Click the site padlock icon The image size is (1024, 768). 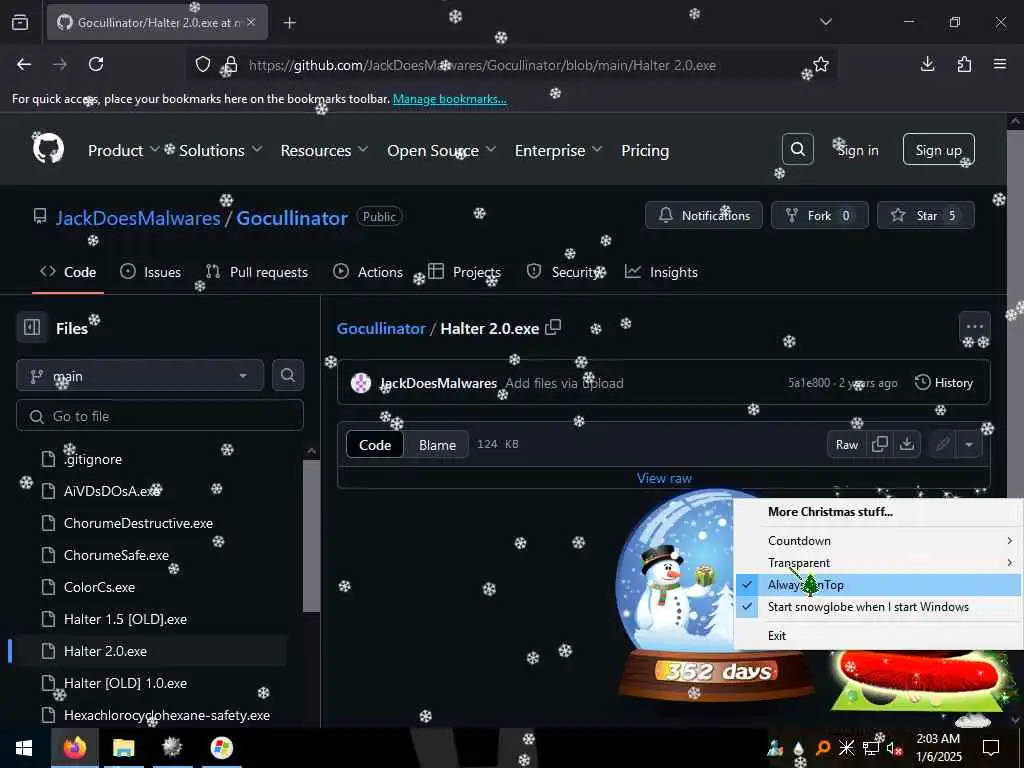click(x=231, y=64)
